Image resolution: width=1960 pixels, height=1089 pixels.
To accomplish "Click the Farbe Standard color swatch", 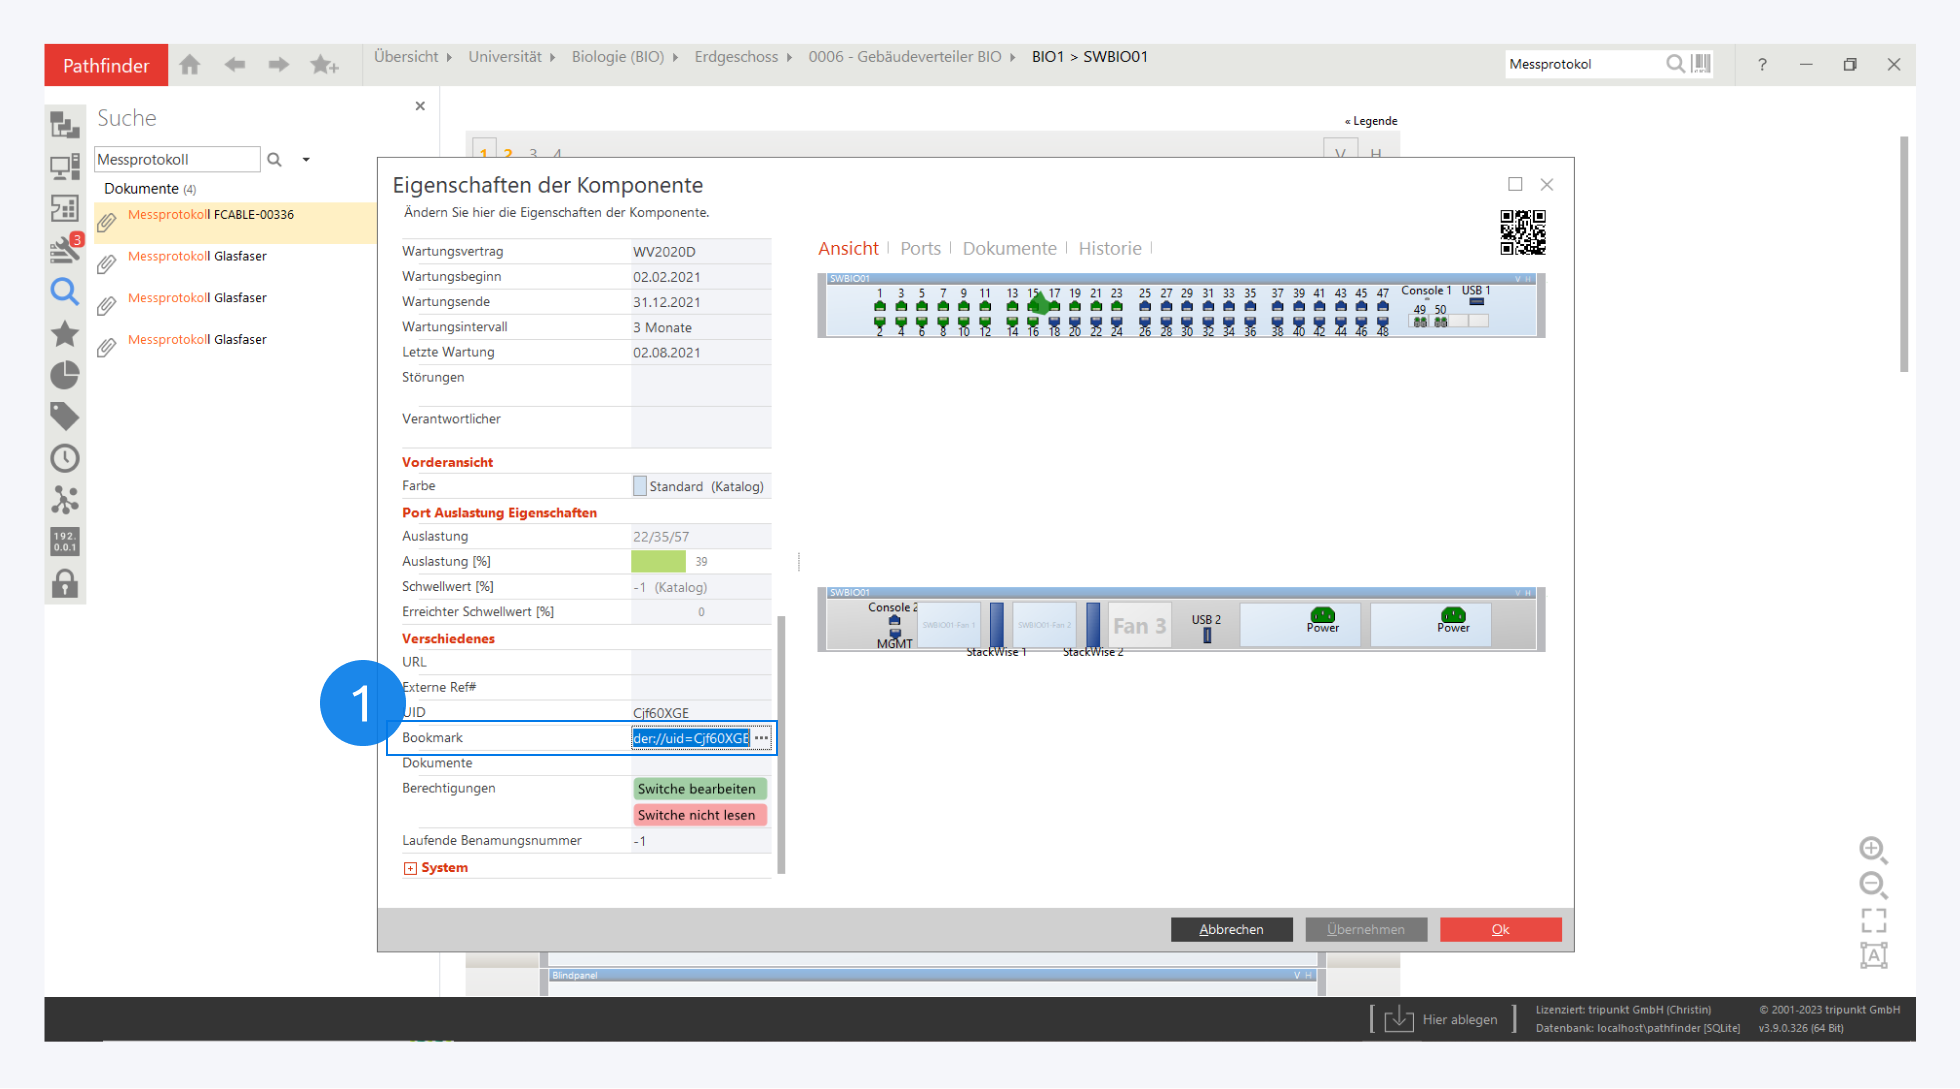I will 640,486.
